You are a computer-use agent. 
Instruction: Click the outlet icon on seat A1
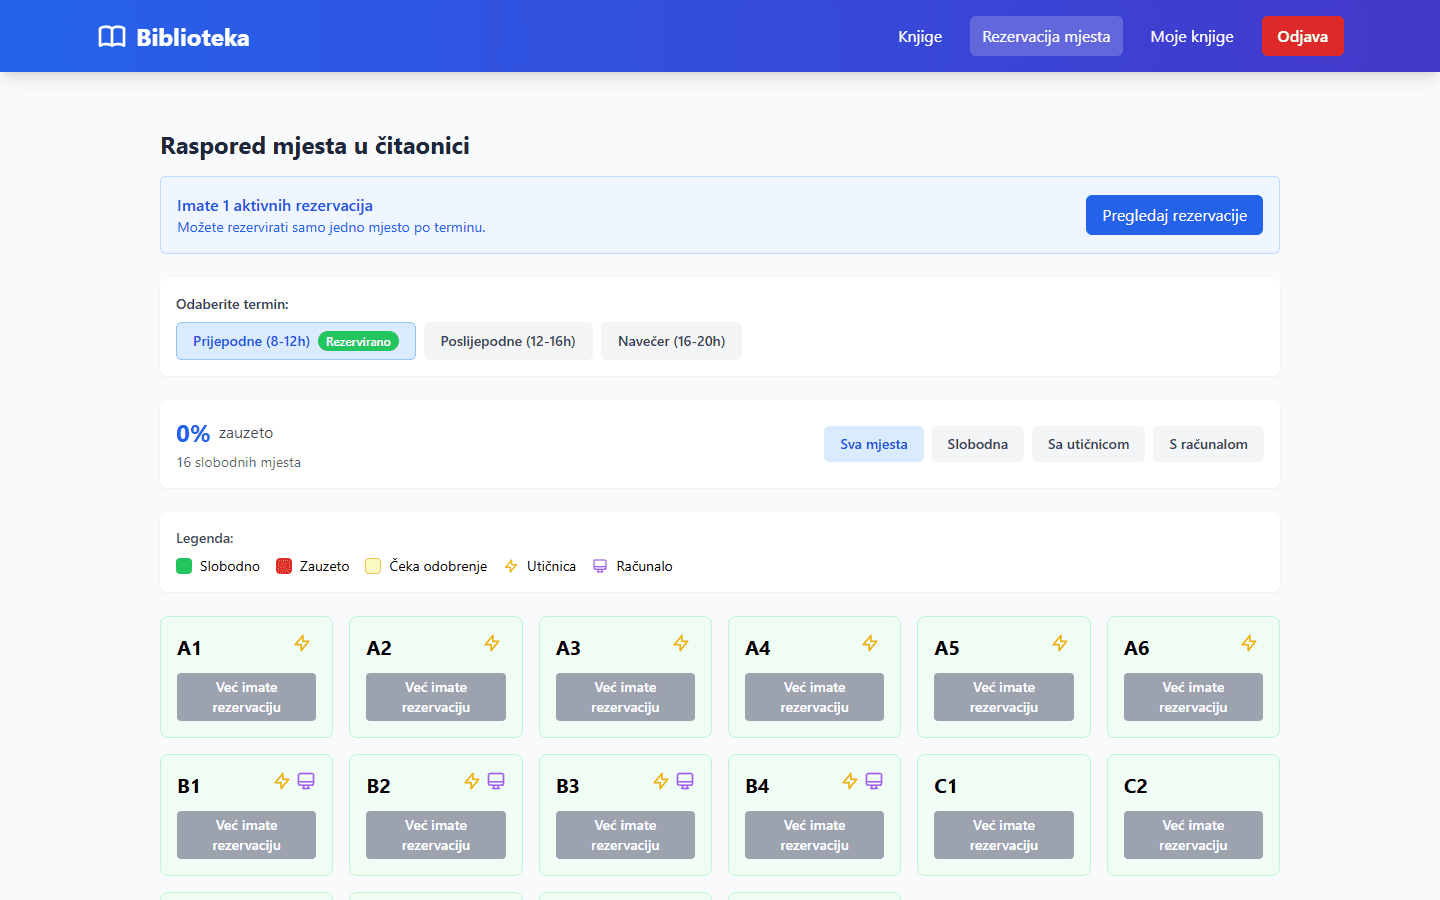[302, 643]
